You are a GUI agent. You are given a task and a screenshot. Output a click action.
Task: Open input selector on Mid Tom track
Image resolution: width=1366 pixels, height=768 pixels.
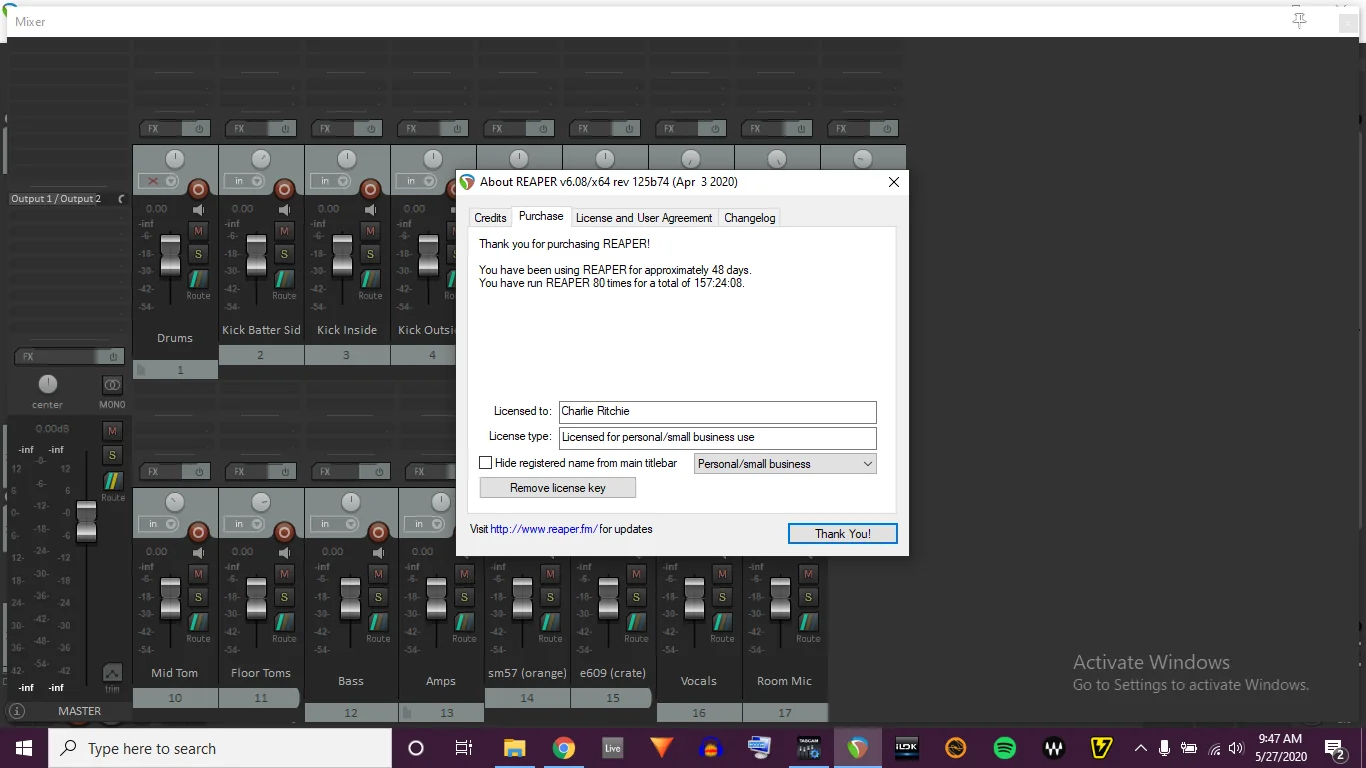click(x=158, y=524)
